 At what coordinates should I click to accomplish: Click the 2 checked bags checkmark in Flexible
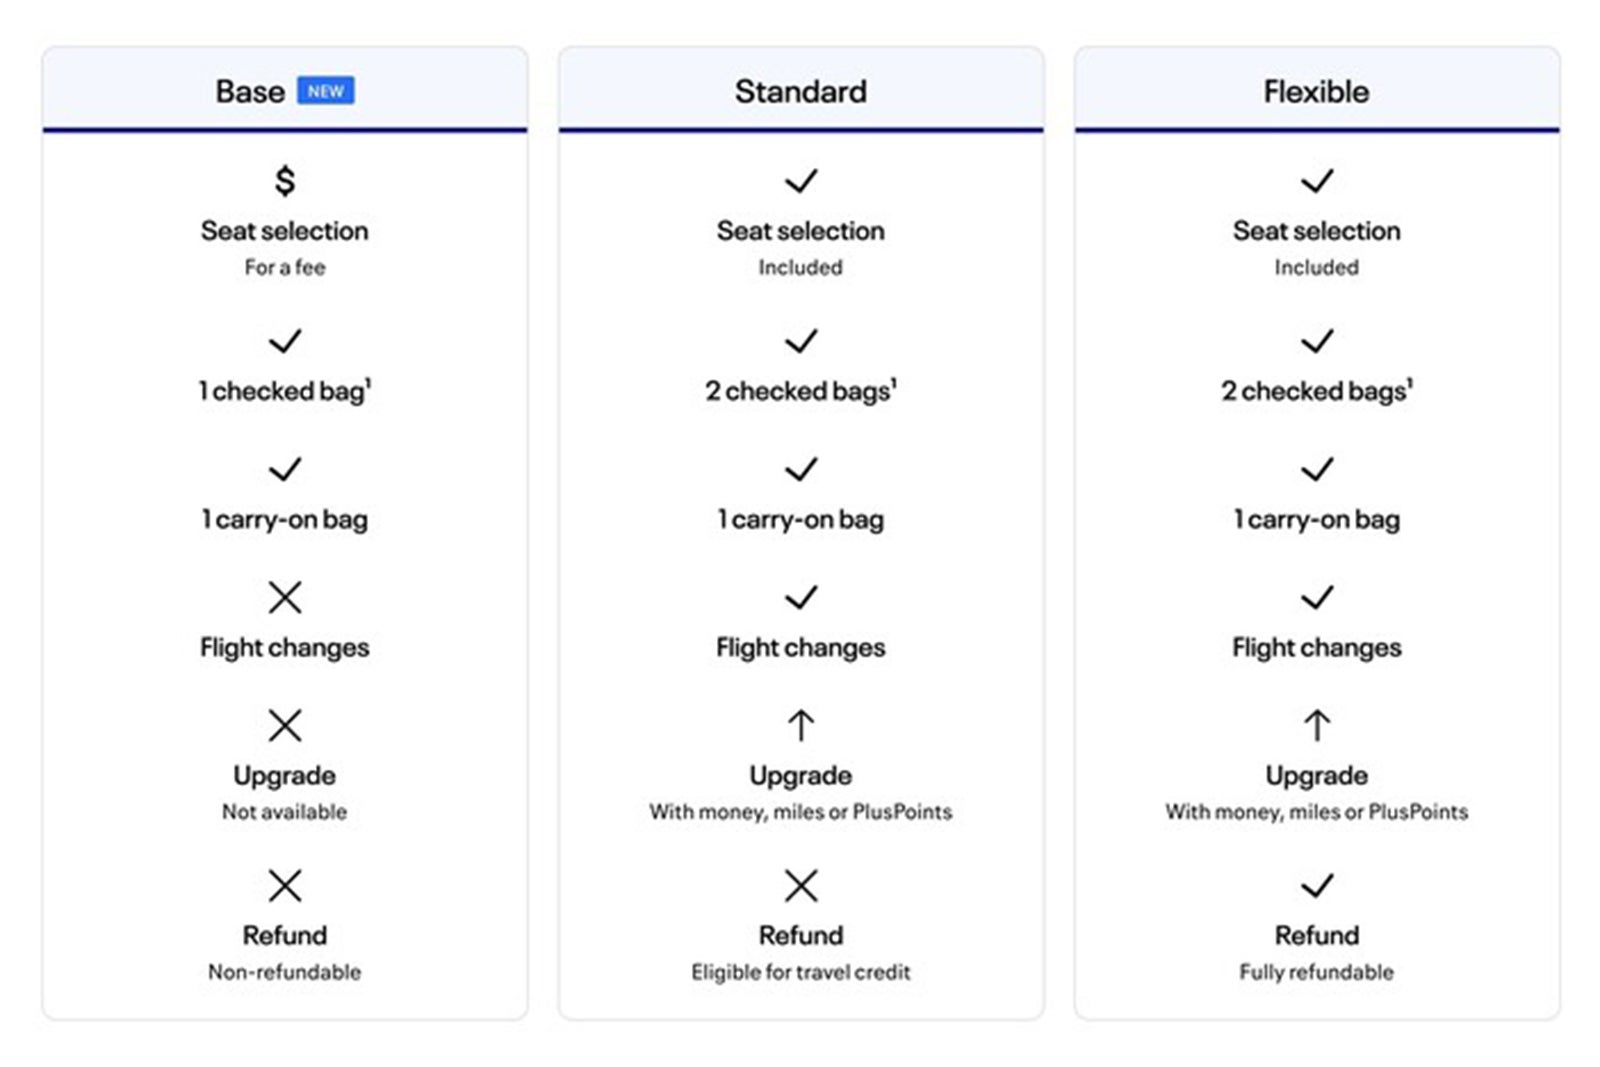click(1317, 342)
